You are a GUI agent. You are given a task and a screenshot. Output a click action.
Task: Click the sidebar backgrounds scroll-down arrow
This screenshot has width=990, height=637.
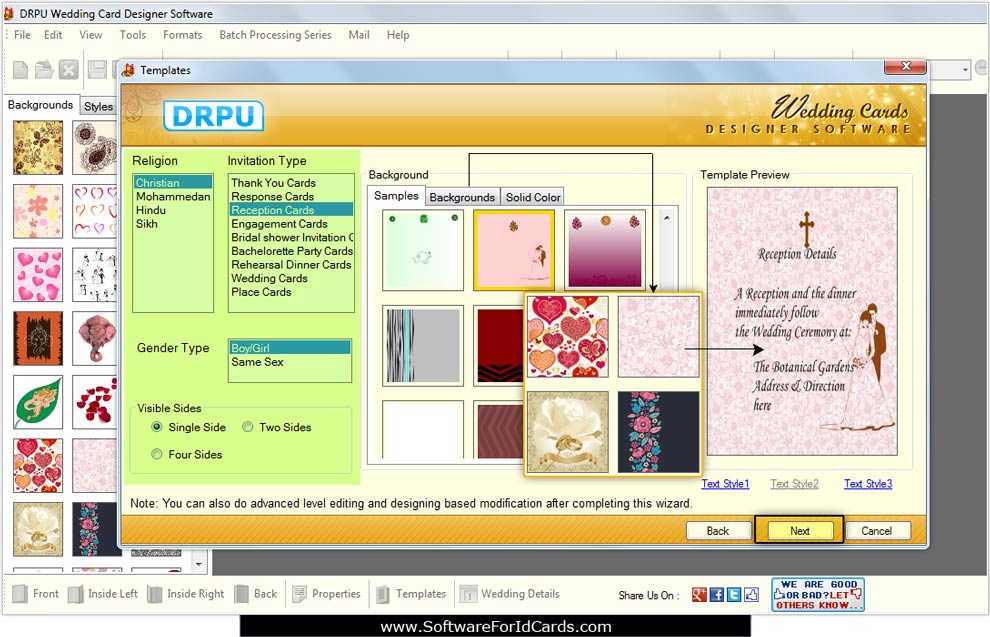[x=199, y=564]
